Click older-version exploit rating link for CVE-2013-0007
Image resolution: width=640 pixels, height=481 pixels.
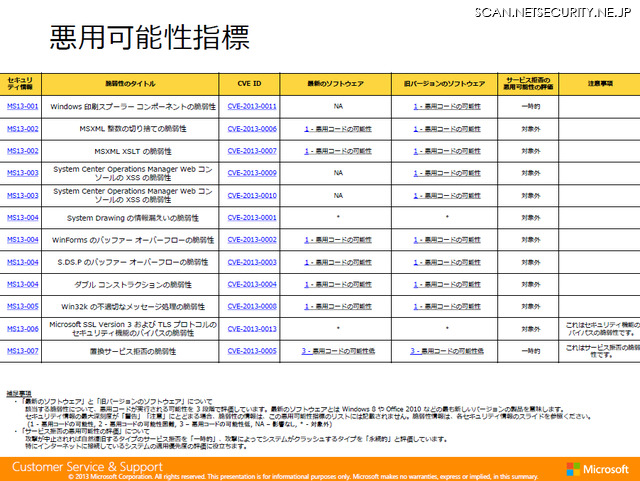pyautogui.click(x=447, y=151)
